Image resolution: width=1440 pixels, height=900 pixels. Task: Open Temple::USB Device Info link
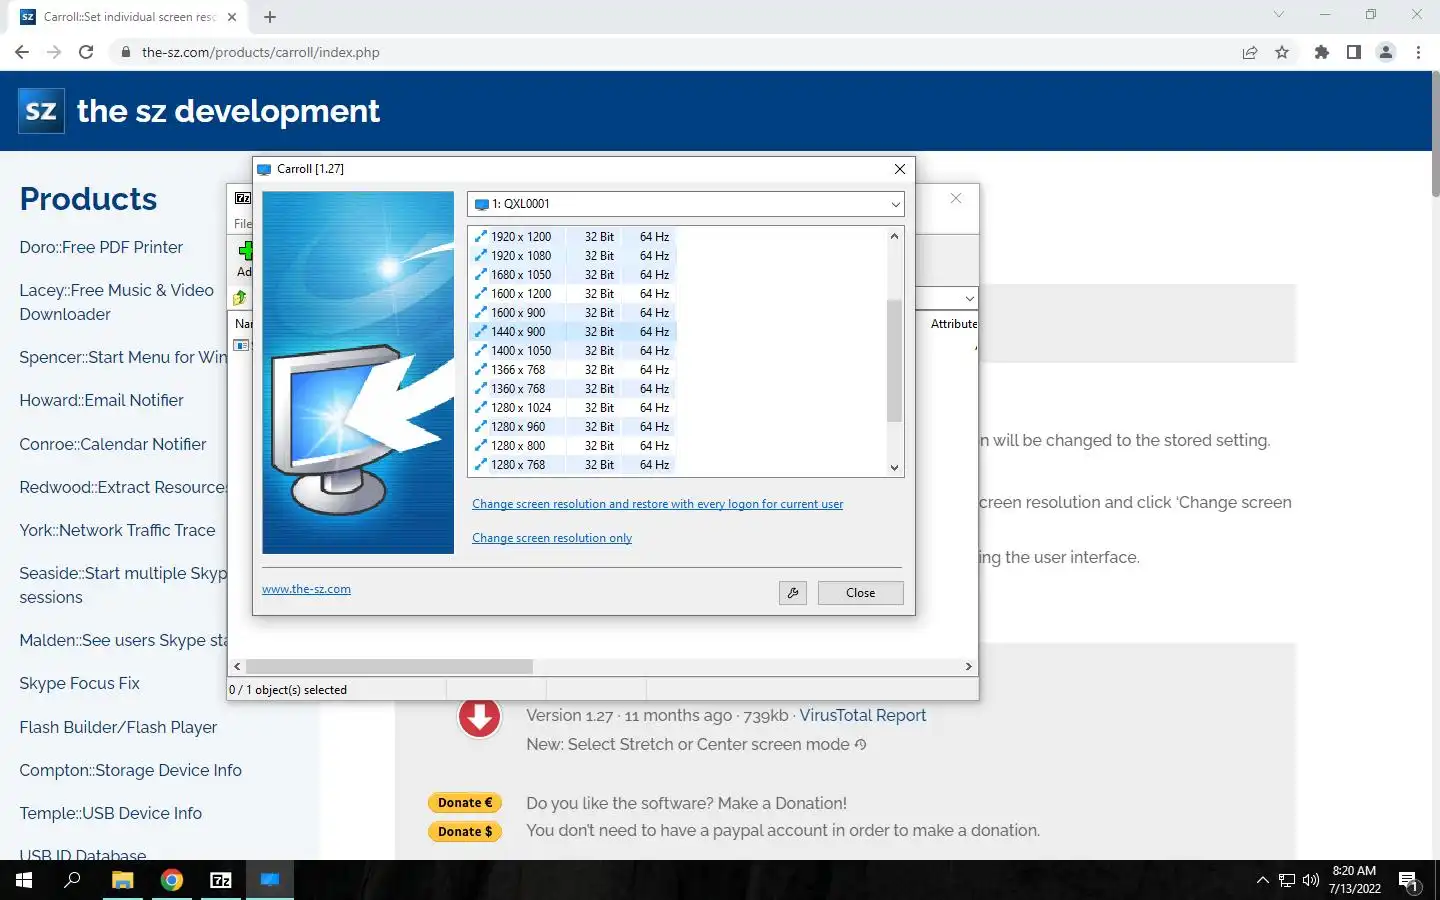tap(110, 813)
